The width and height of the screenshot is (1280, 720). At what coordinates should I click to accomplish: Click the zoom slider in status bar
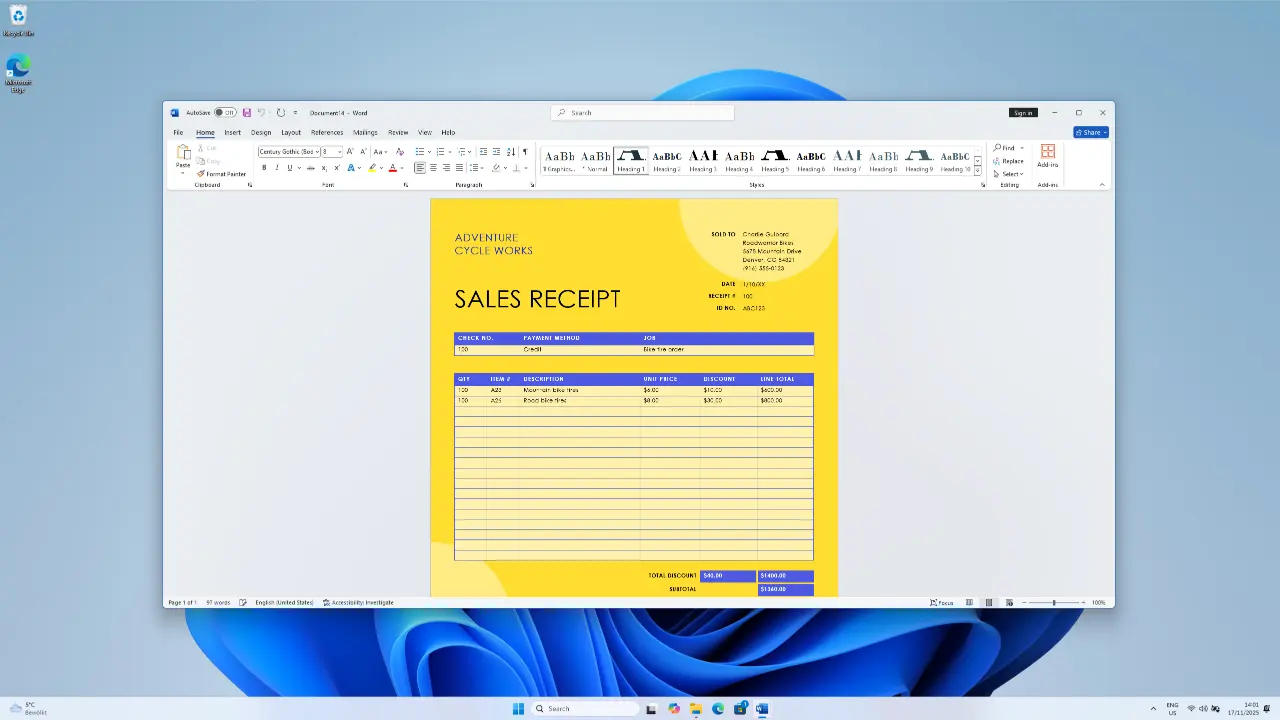point(1054,603)
